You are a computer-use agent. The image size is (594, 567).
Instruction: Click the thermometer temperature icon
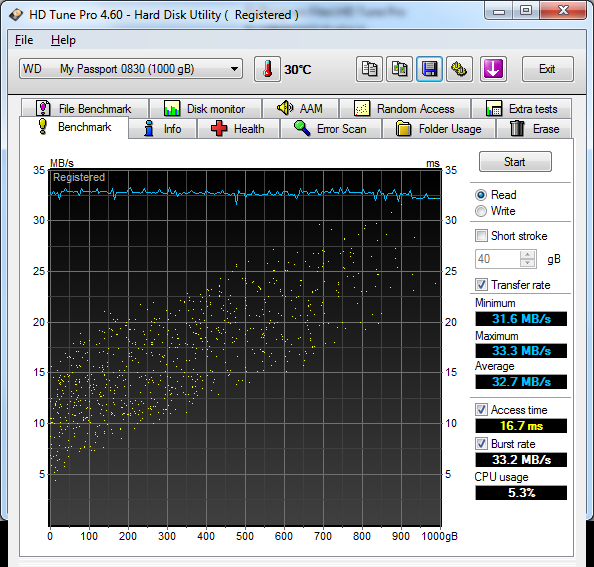(267, 69)
